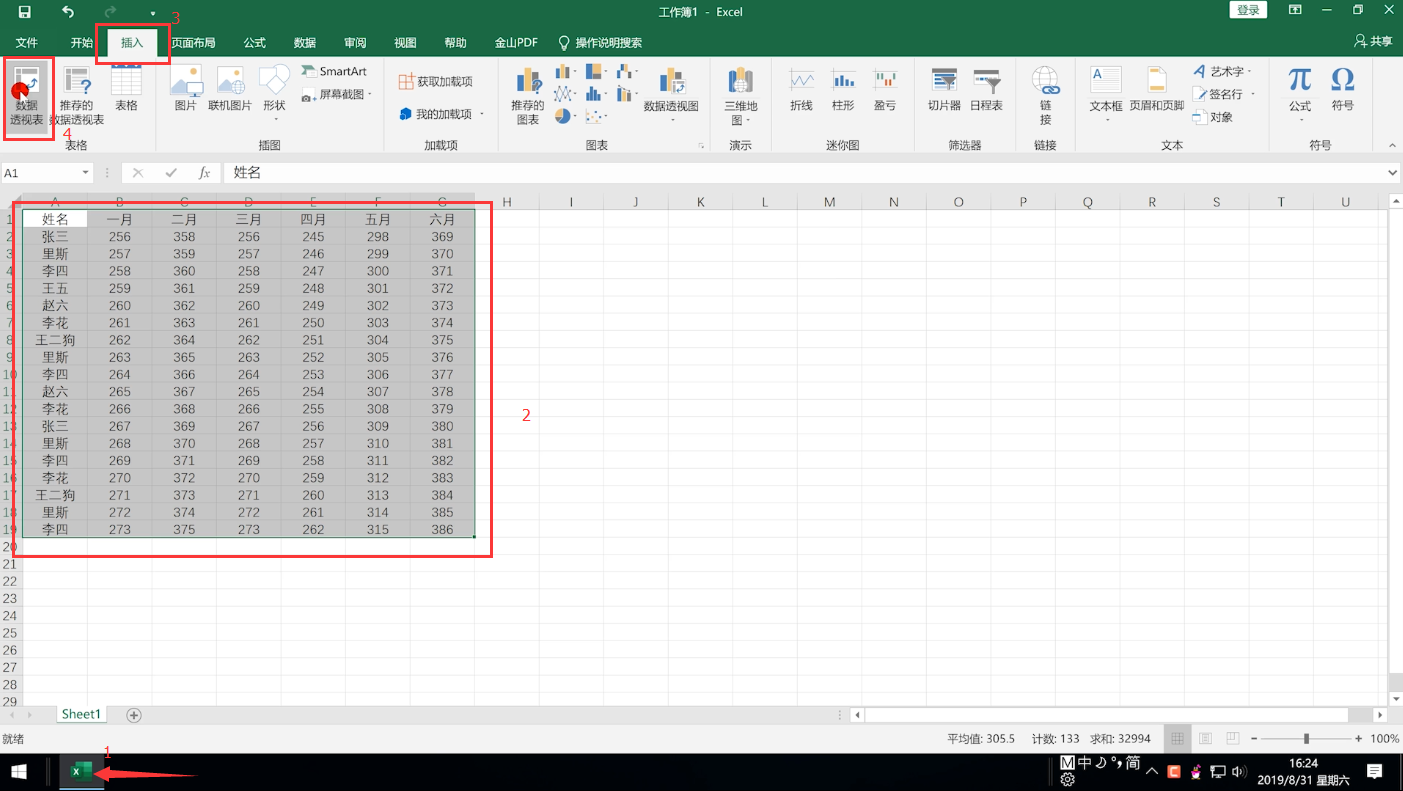Add a new sheet with plus button
The width and height of the screenshot is (1403, 791).
pyautogui.click(x=134, y=715)
